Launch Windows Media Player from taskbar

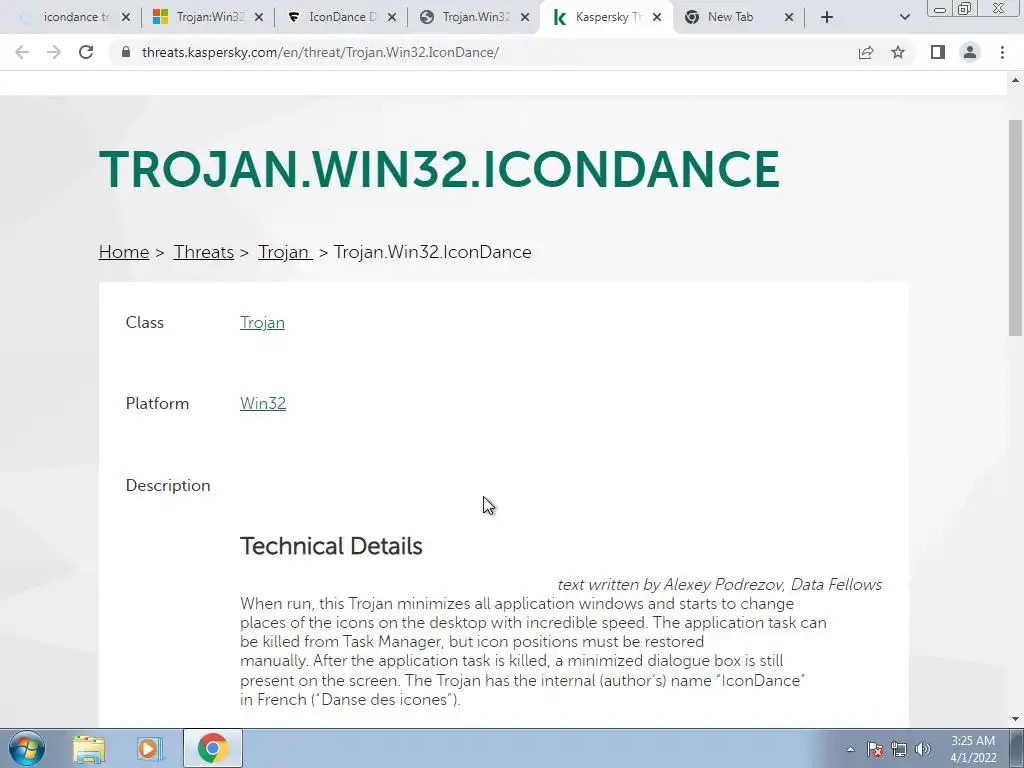pyautogui.click(x=150, y=749)
